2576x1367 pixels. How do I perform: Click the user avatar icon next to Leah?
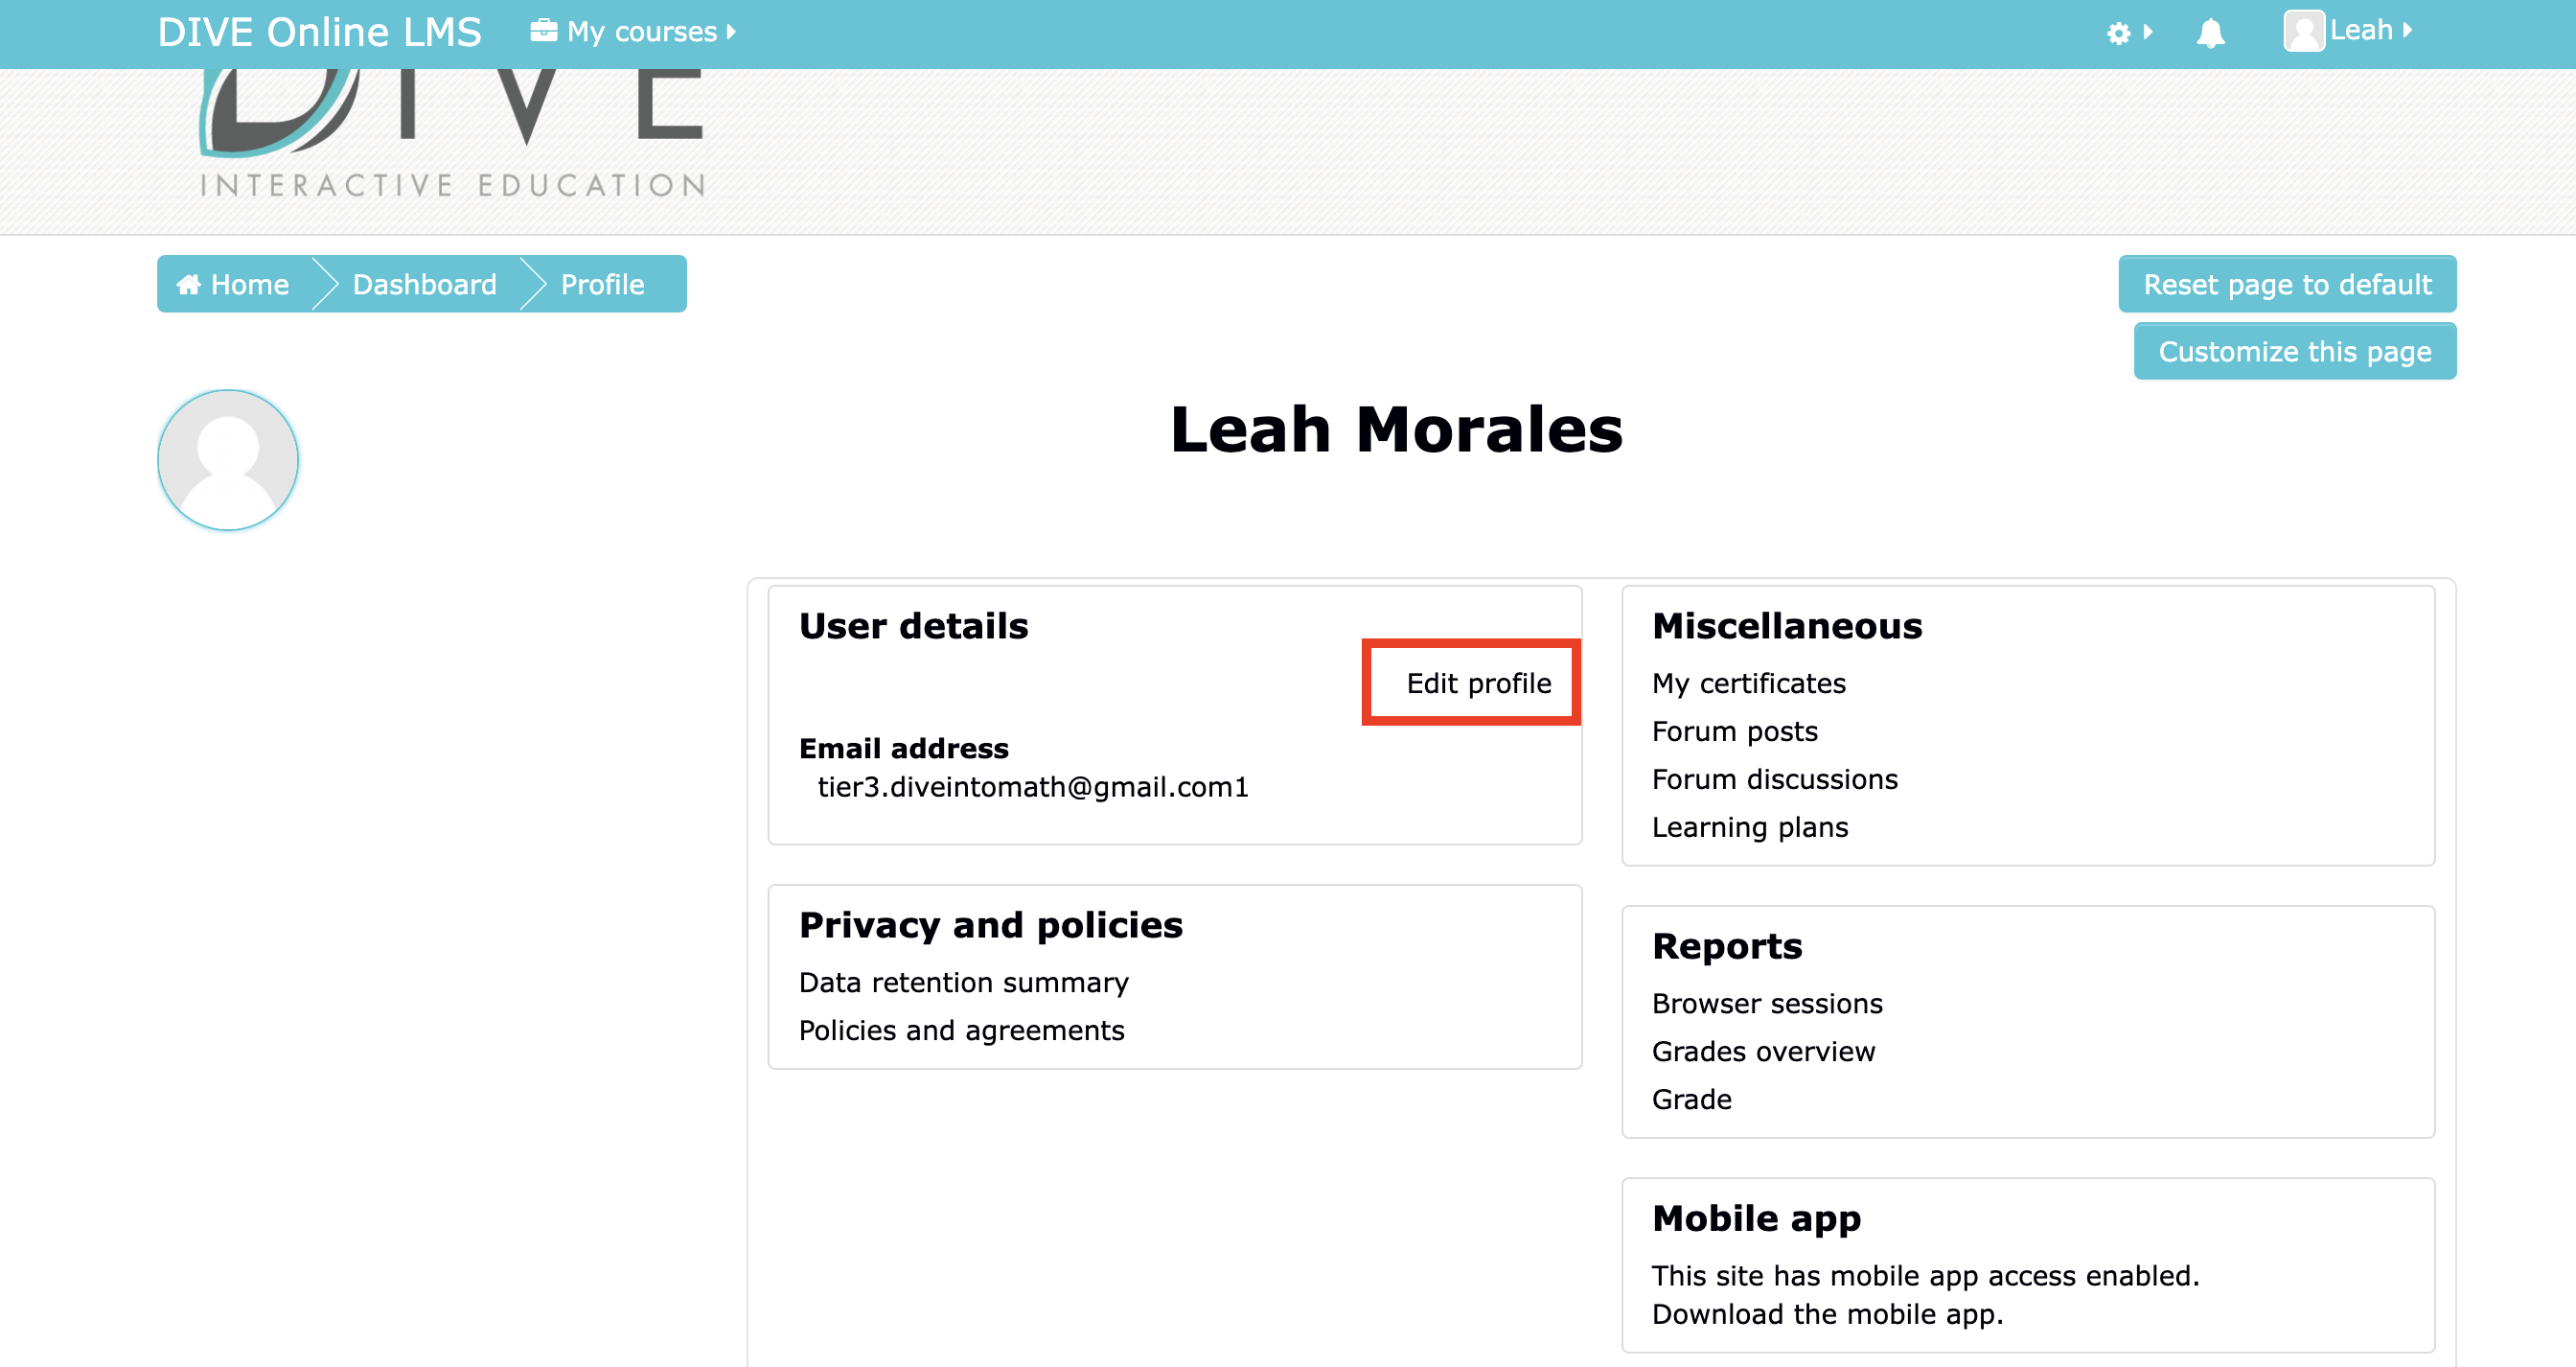pyautogui.click(x=2305, y=31)
